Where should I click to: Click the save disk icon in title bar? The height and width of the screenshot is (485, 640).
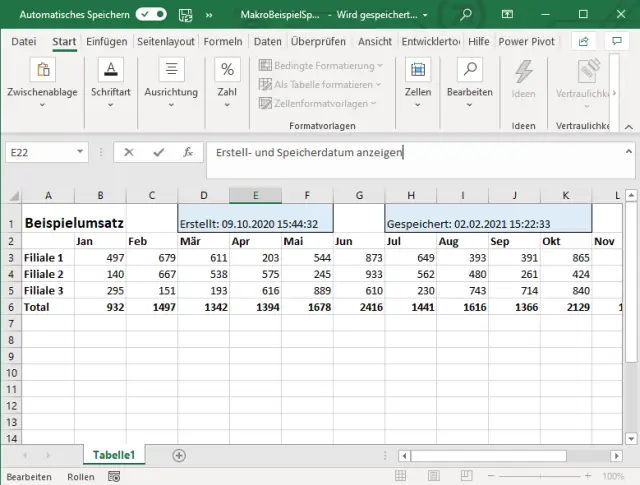point(183,15)
